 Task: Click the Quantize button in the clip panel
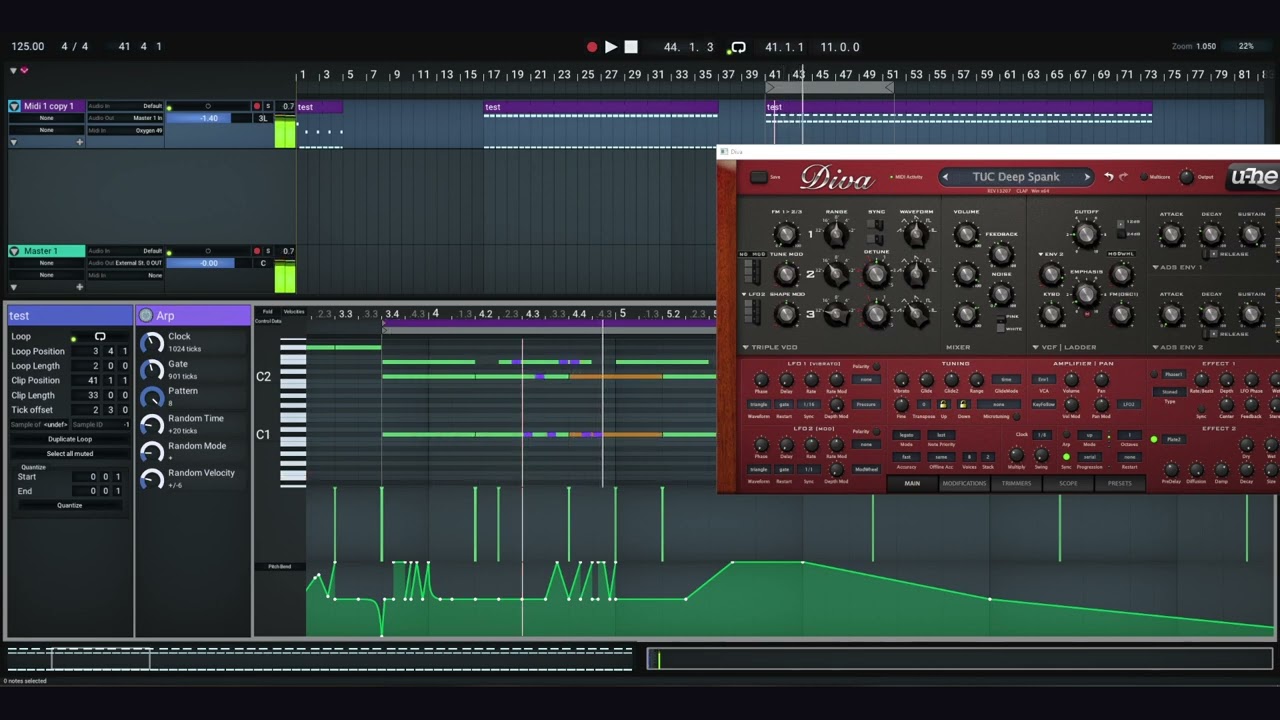[68, 505]
